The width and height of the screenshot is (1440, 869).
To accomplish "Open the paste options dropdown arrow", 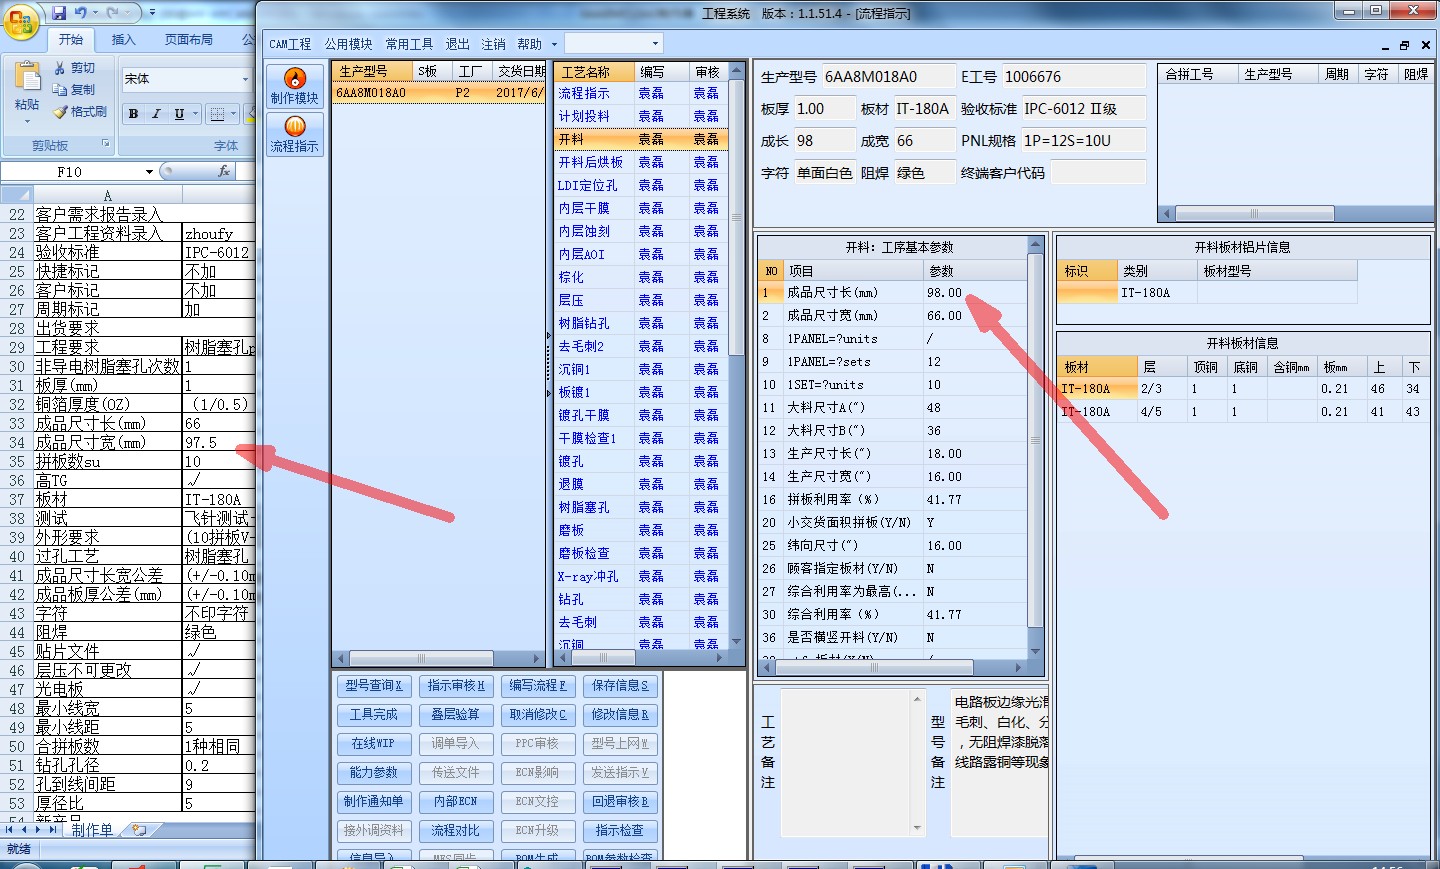I will point(27,121).
